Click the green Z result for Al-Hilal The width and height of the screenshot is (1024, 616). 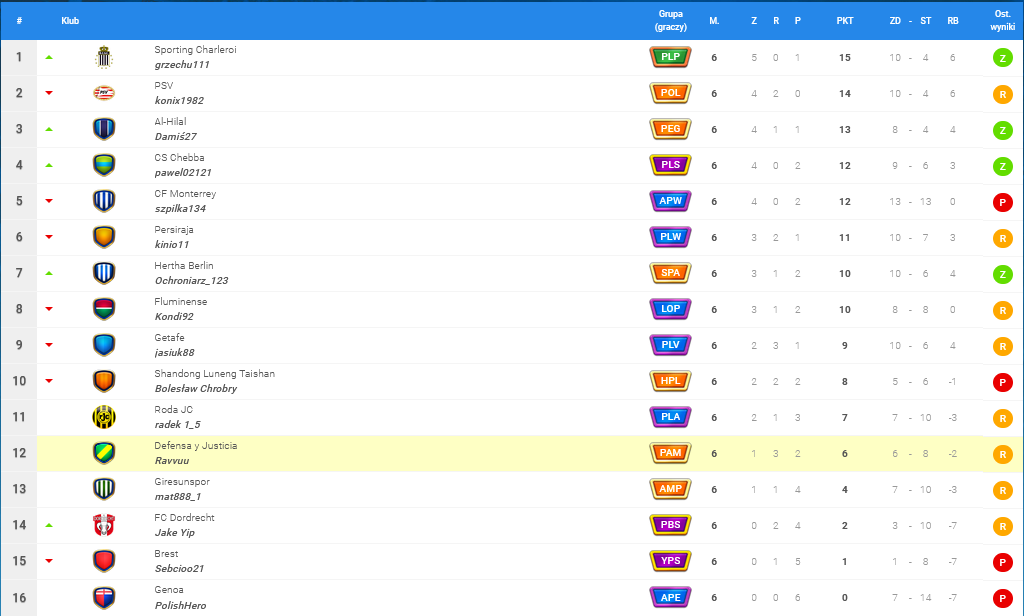[x=1002, y=130]
